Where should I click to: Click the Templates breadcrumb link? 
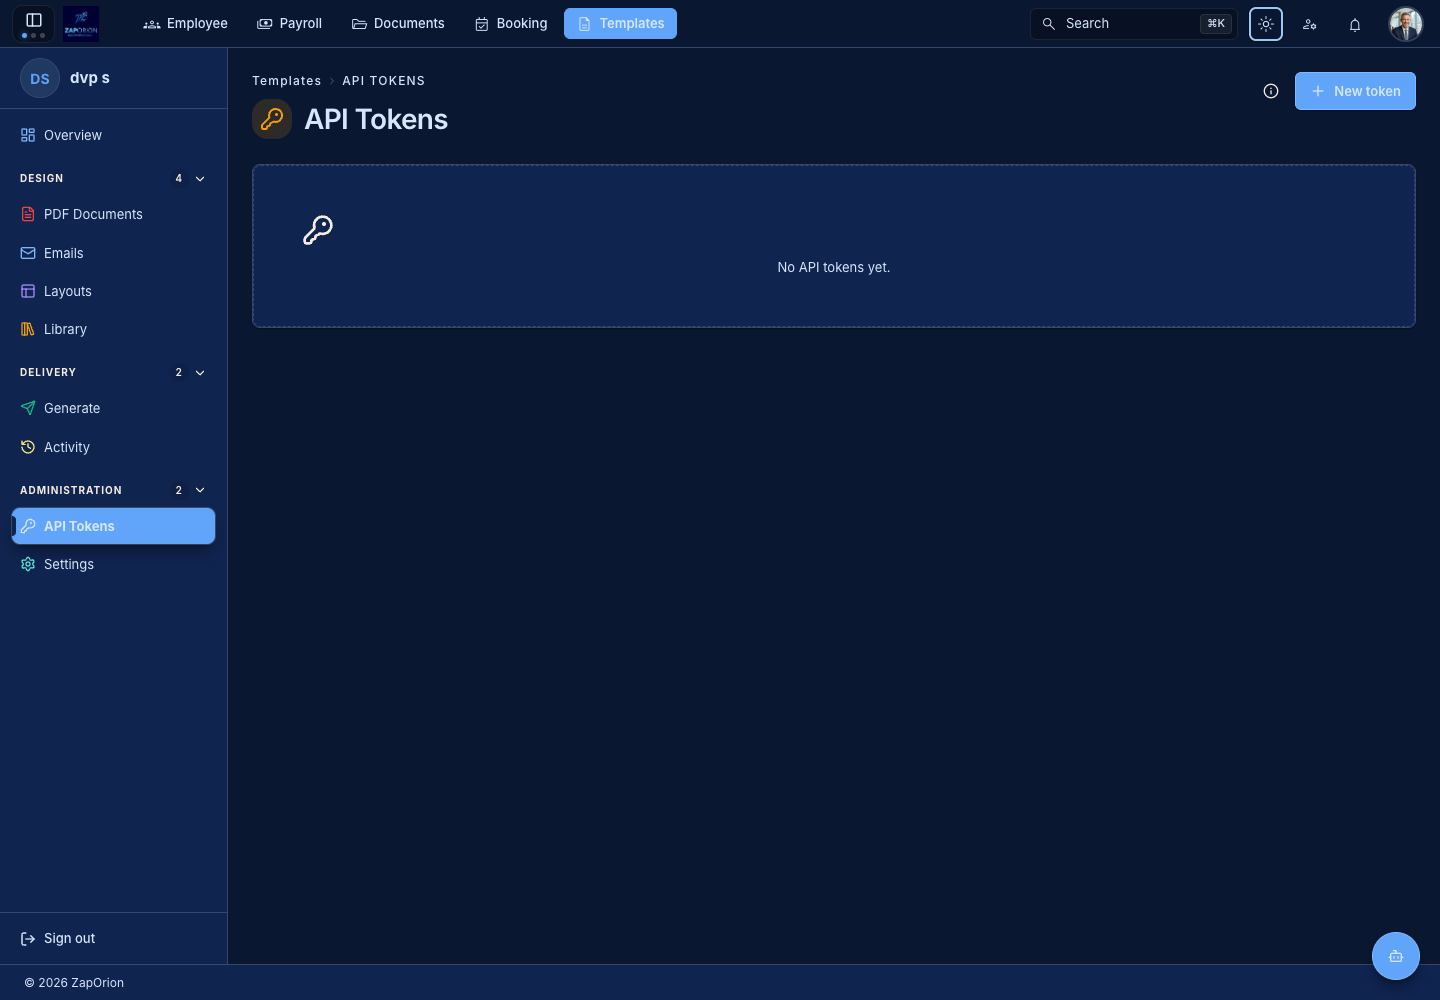click(x=287, y=81)
